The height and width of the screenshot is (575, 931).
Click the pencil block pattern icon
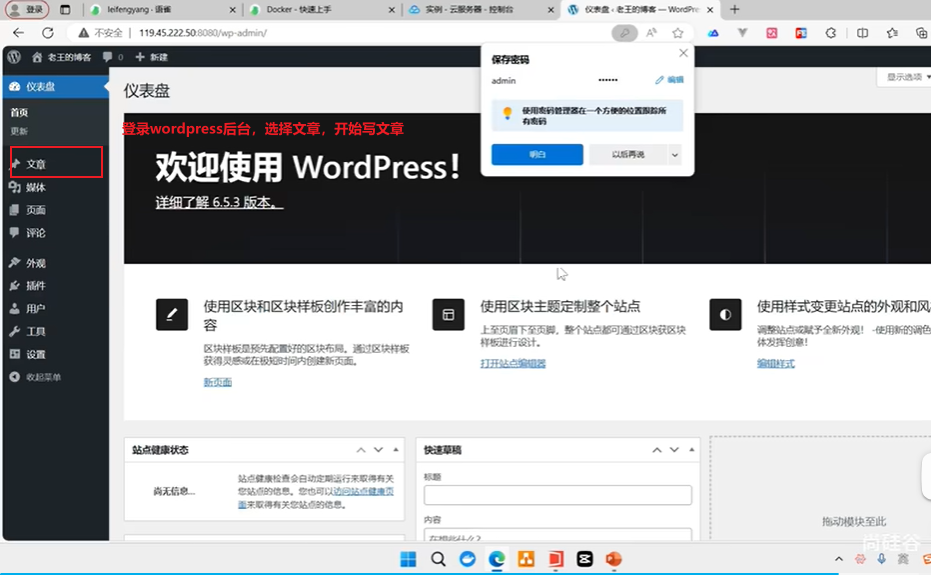172,314
